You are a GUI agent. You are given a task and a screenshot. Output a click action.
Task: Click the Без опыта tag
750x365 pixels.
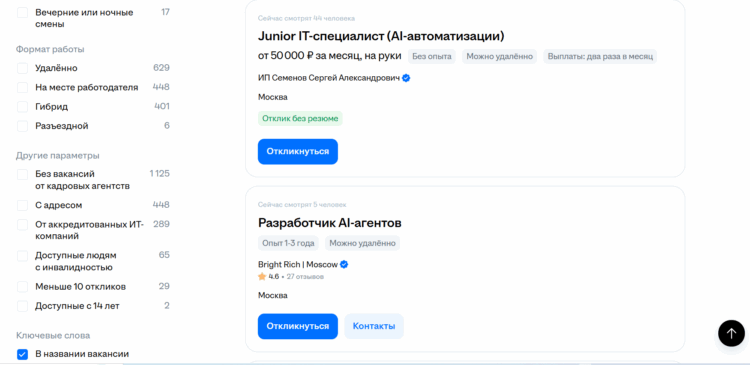pos(432,56)
